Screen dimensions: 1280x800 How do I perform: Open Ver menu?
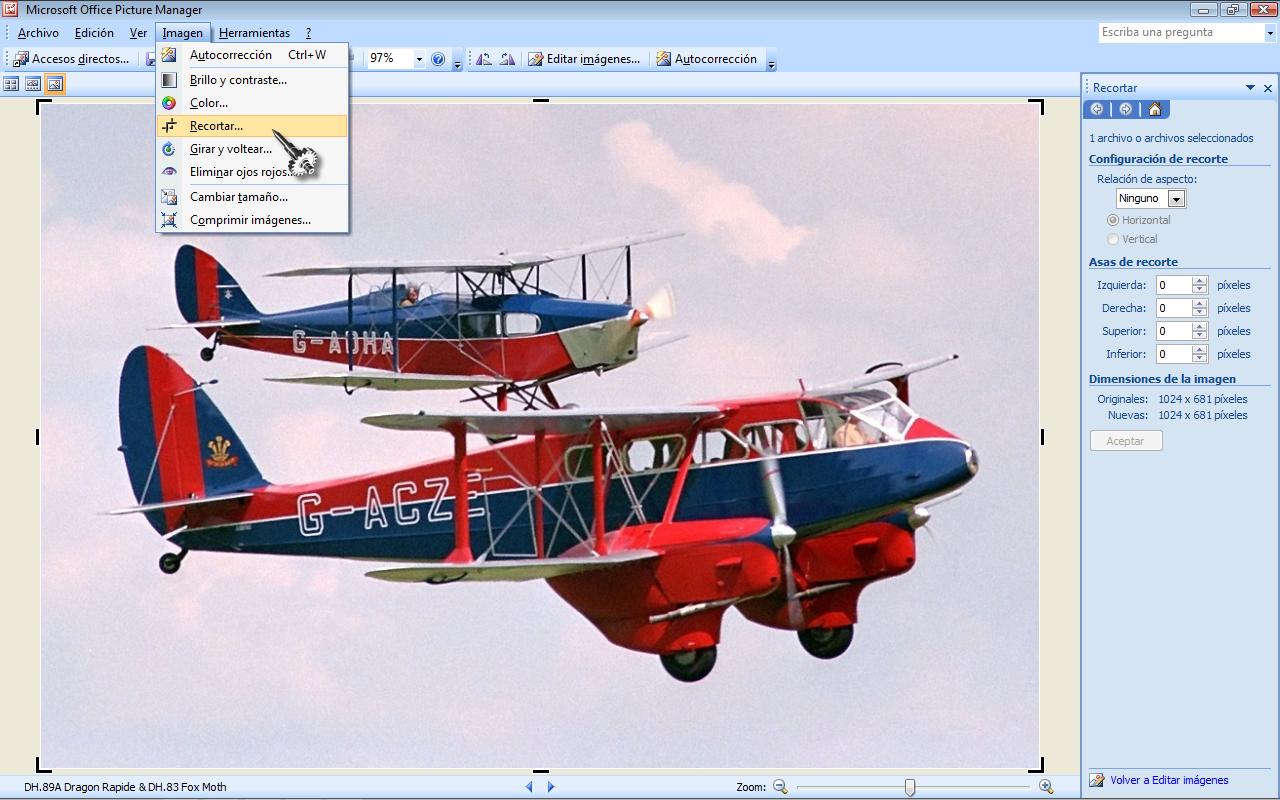(x=138, y=33)
